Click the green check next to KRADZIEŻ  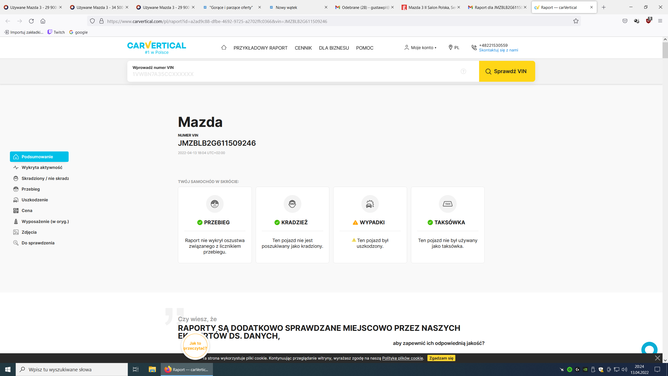pos(277,222)
